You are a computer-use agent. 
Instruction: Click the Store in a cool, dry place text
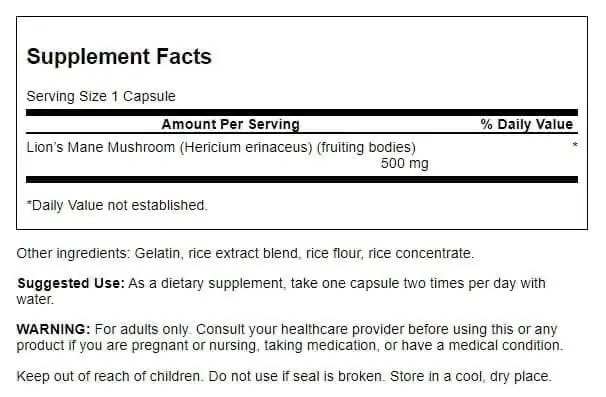[x=471, y=376]
